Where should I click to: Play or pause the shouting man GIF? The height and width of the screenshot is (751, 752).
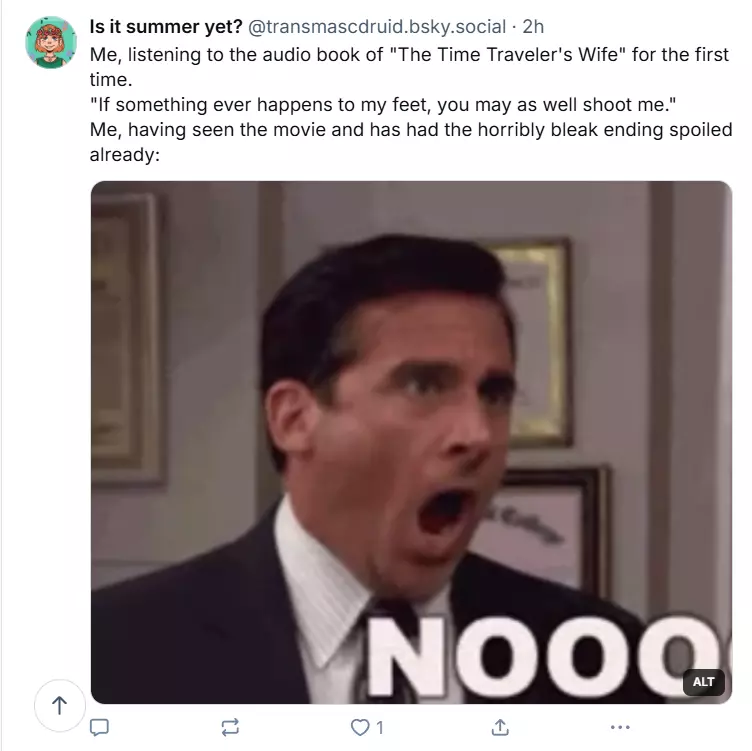tap(411, 442)
